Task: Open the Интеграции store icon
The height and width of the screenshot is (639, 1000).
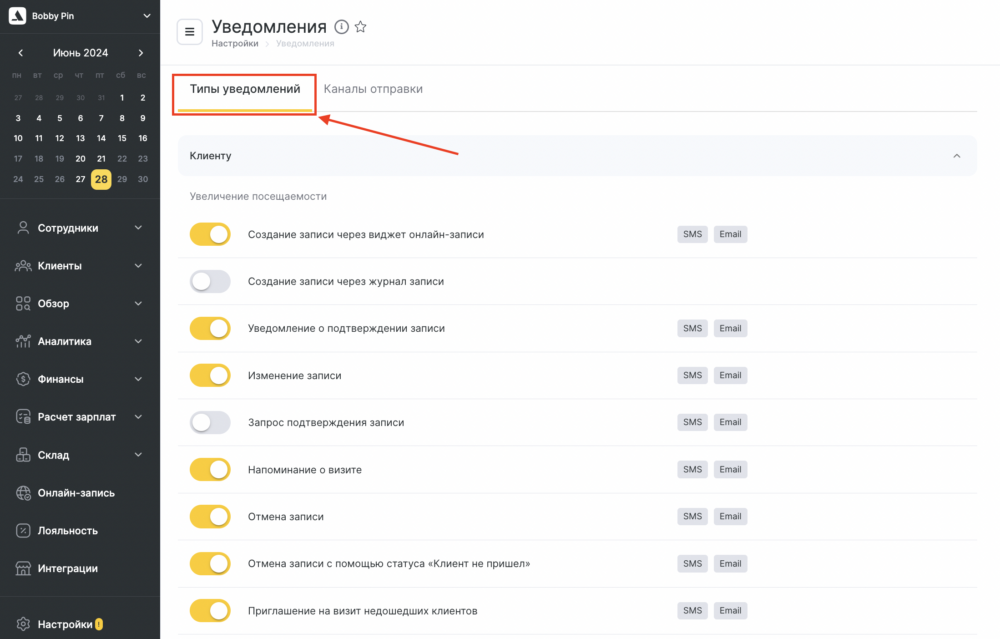Action: coord(23,569)
